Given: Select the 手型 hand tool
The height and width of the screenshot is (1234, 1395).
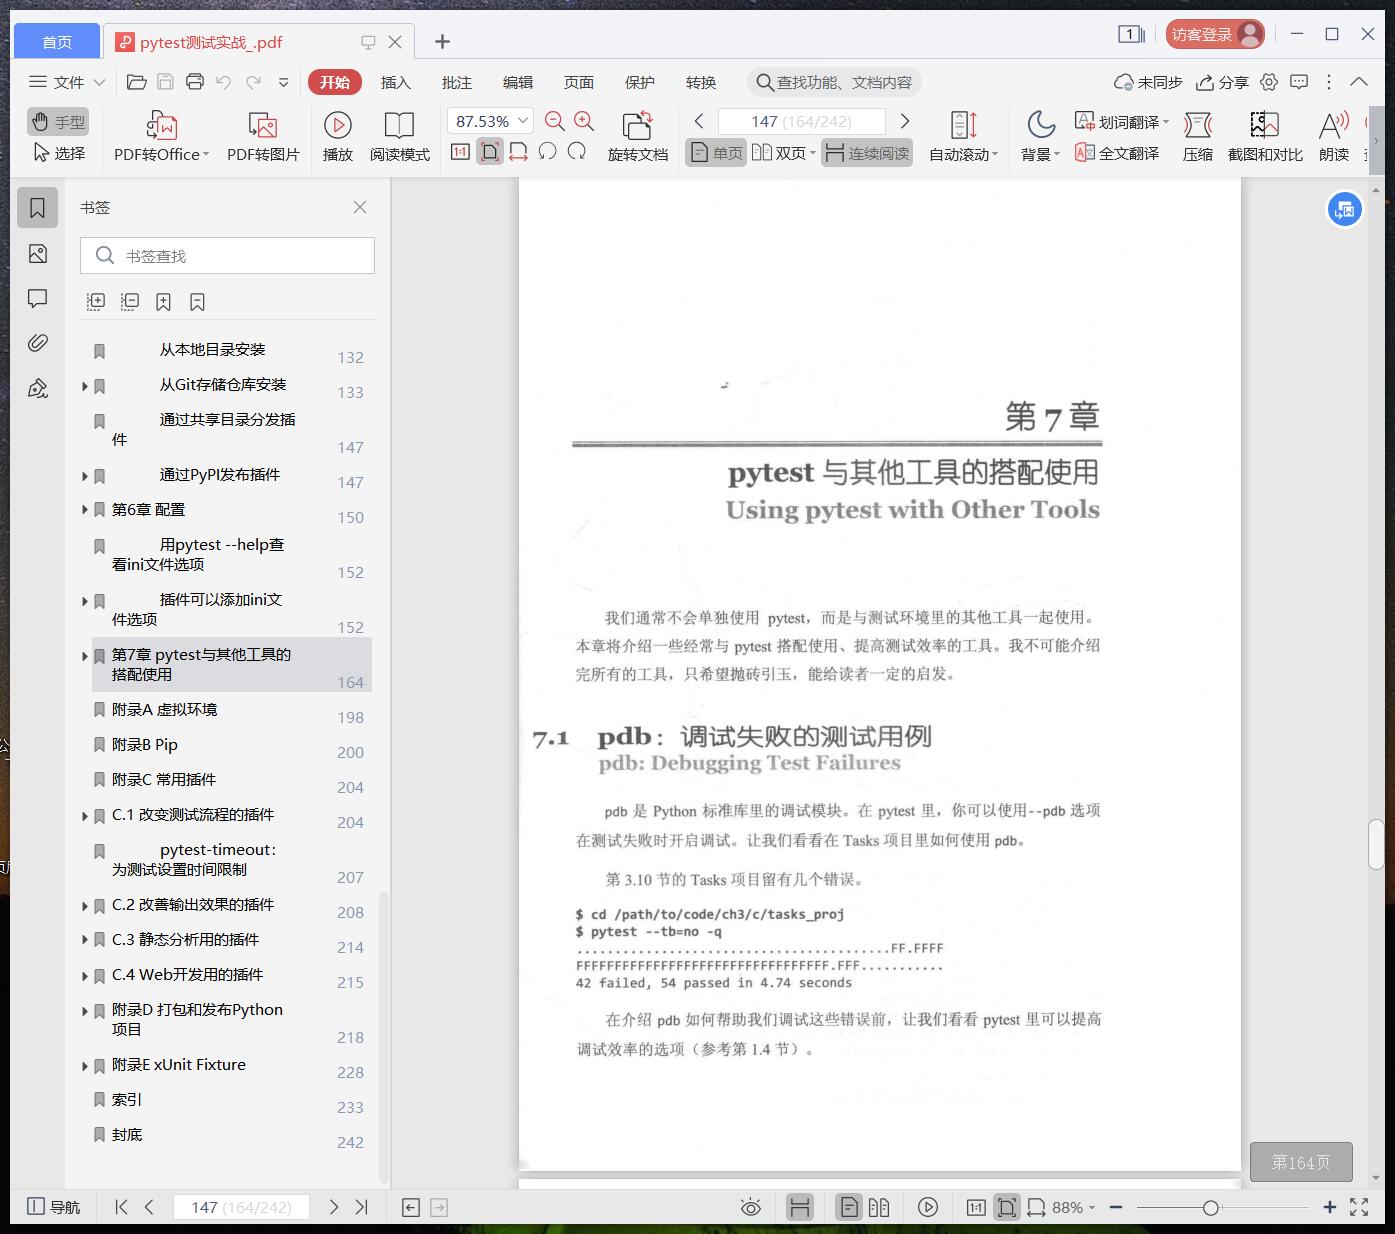Looking at the screenshot, I should [58, 122].
